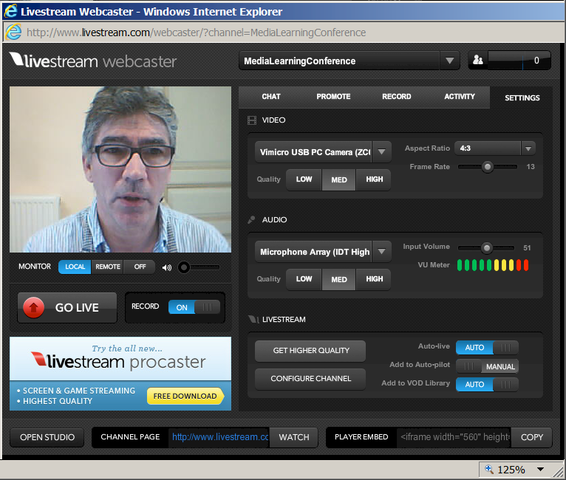Viewport: 566px width, 480px height.
Task: Open the MediaLearningConference channel dropdown
Action: click(449, 61)
